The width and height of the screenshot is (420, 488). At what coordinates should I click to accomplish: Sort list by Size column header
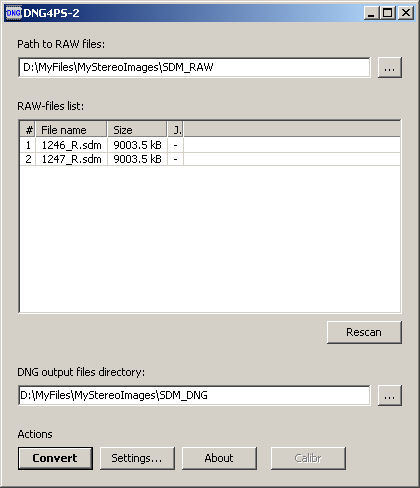(137, 130)
